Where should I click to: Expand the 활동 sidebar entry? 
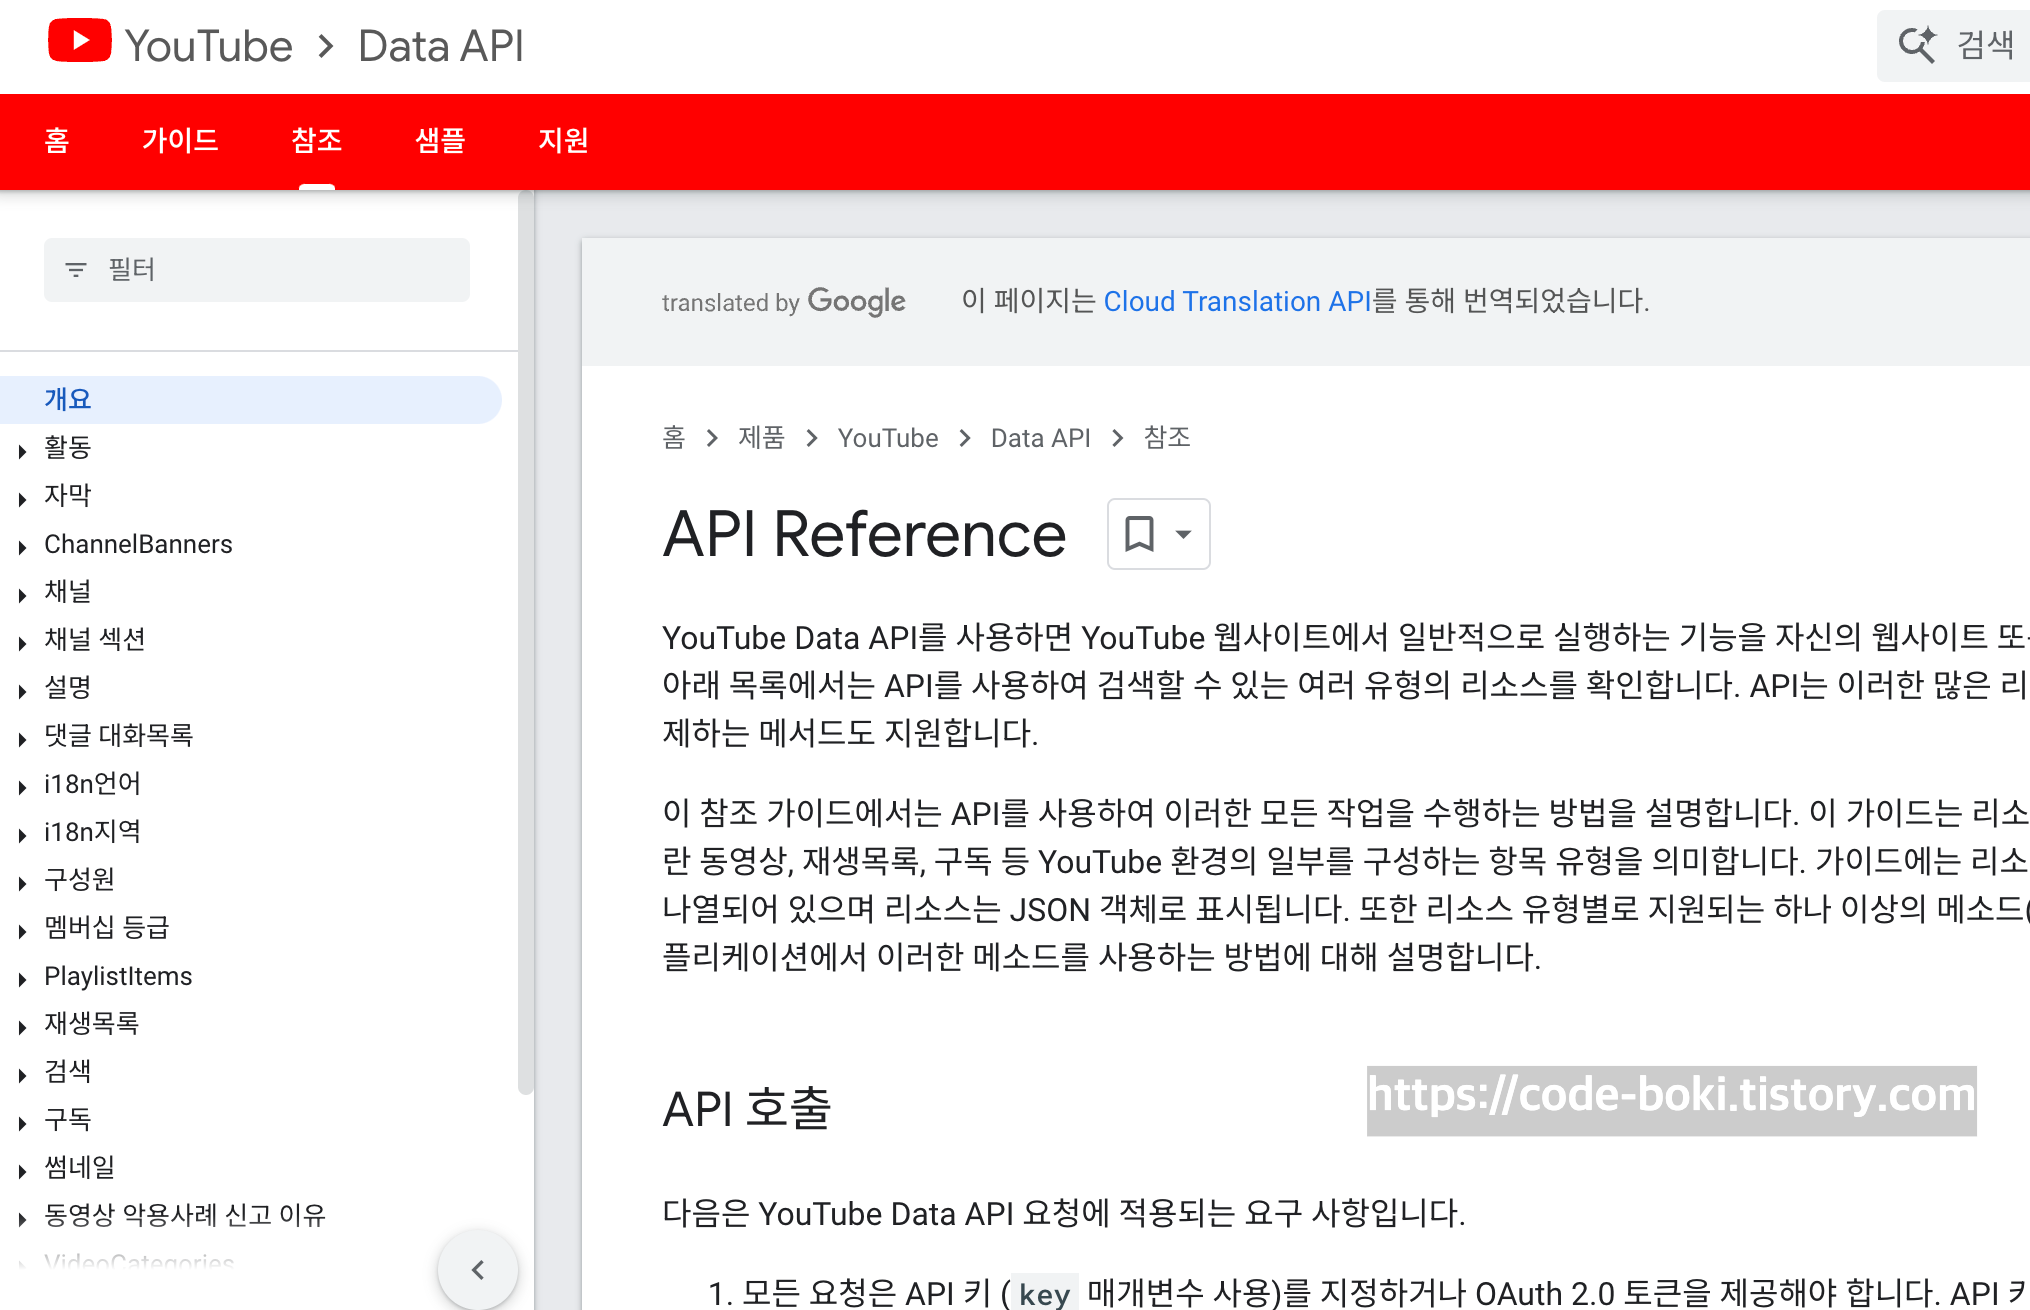tap(22, 451)
